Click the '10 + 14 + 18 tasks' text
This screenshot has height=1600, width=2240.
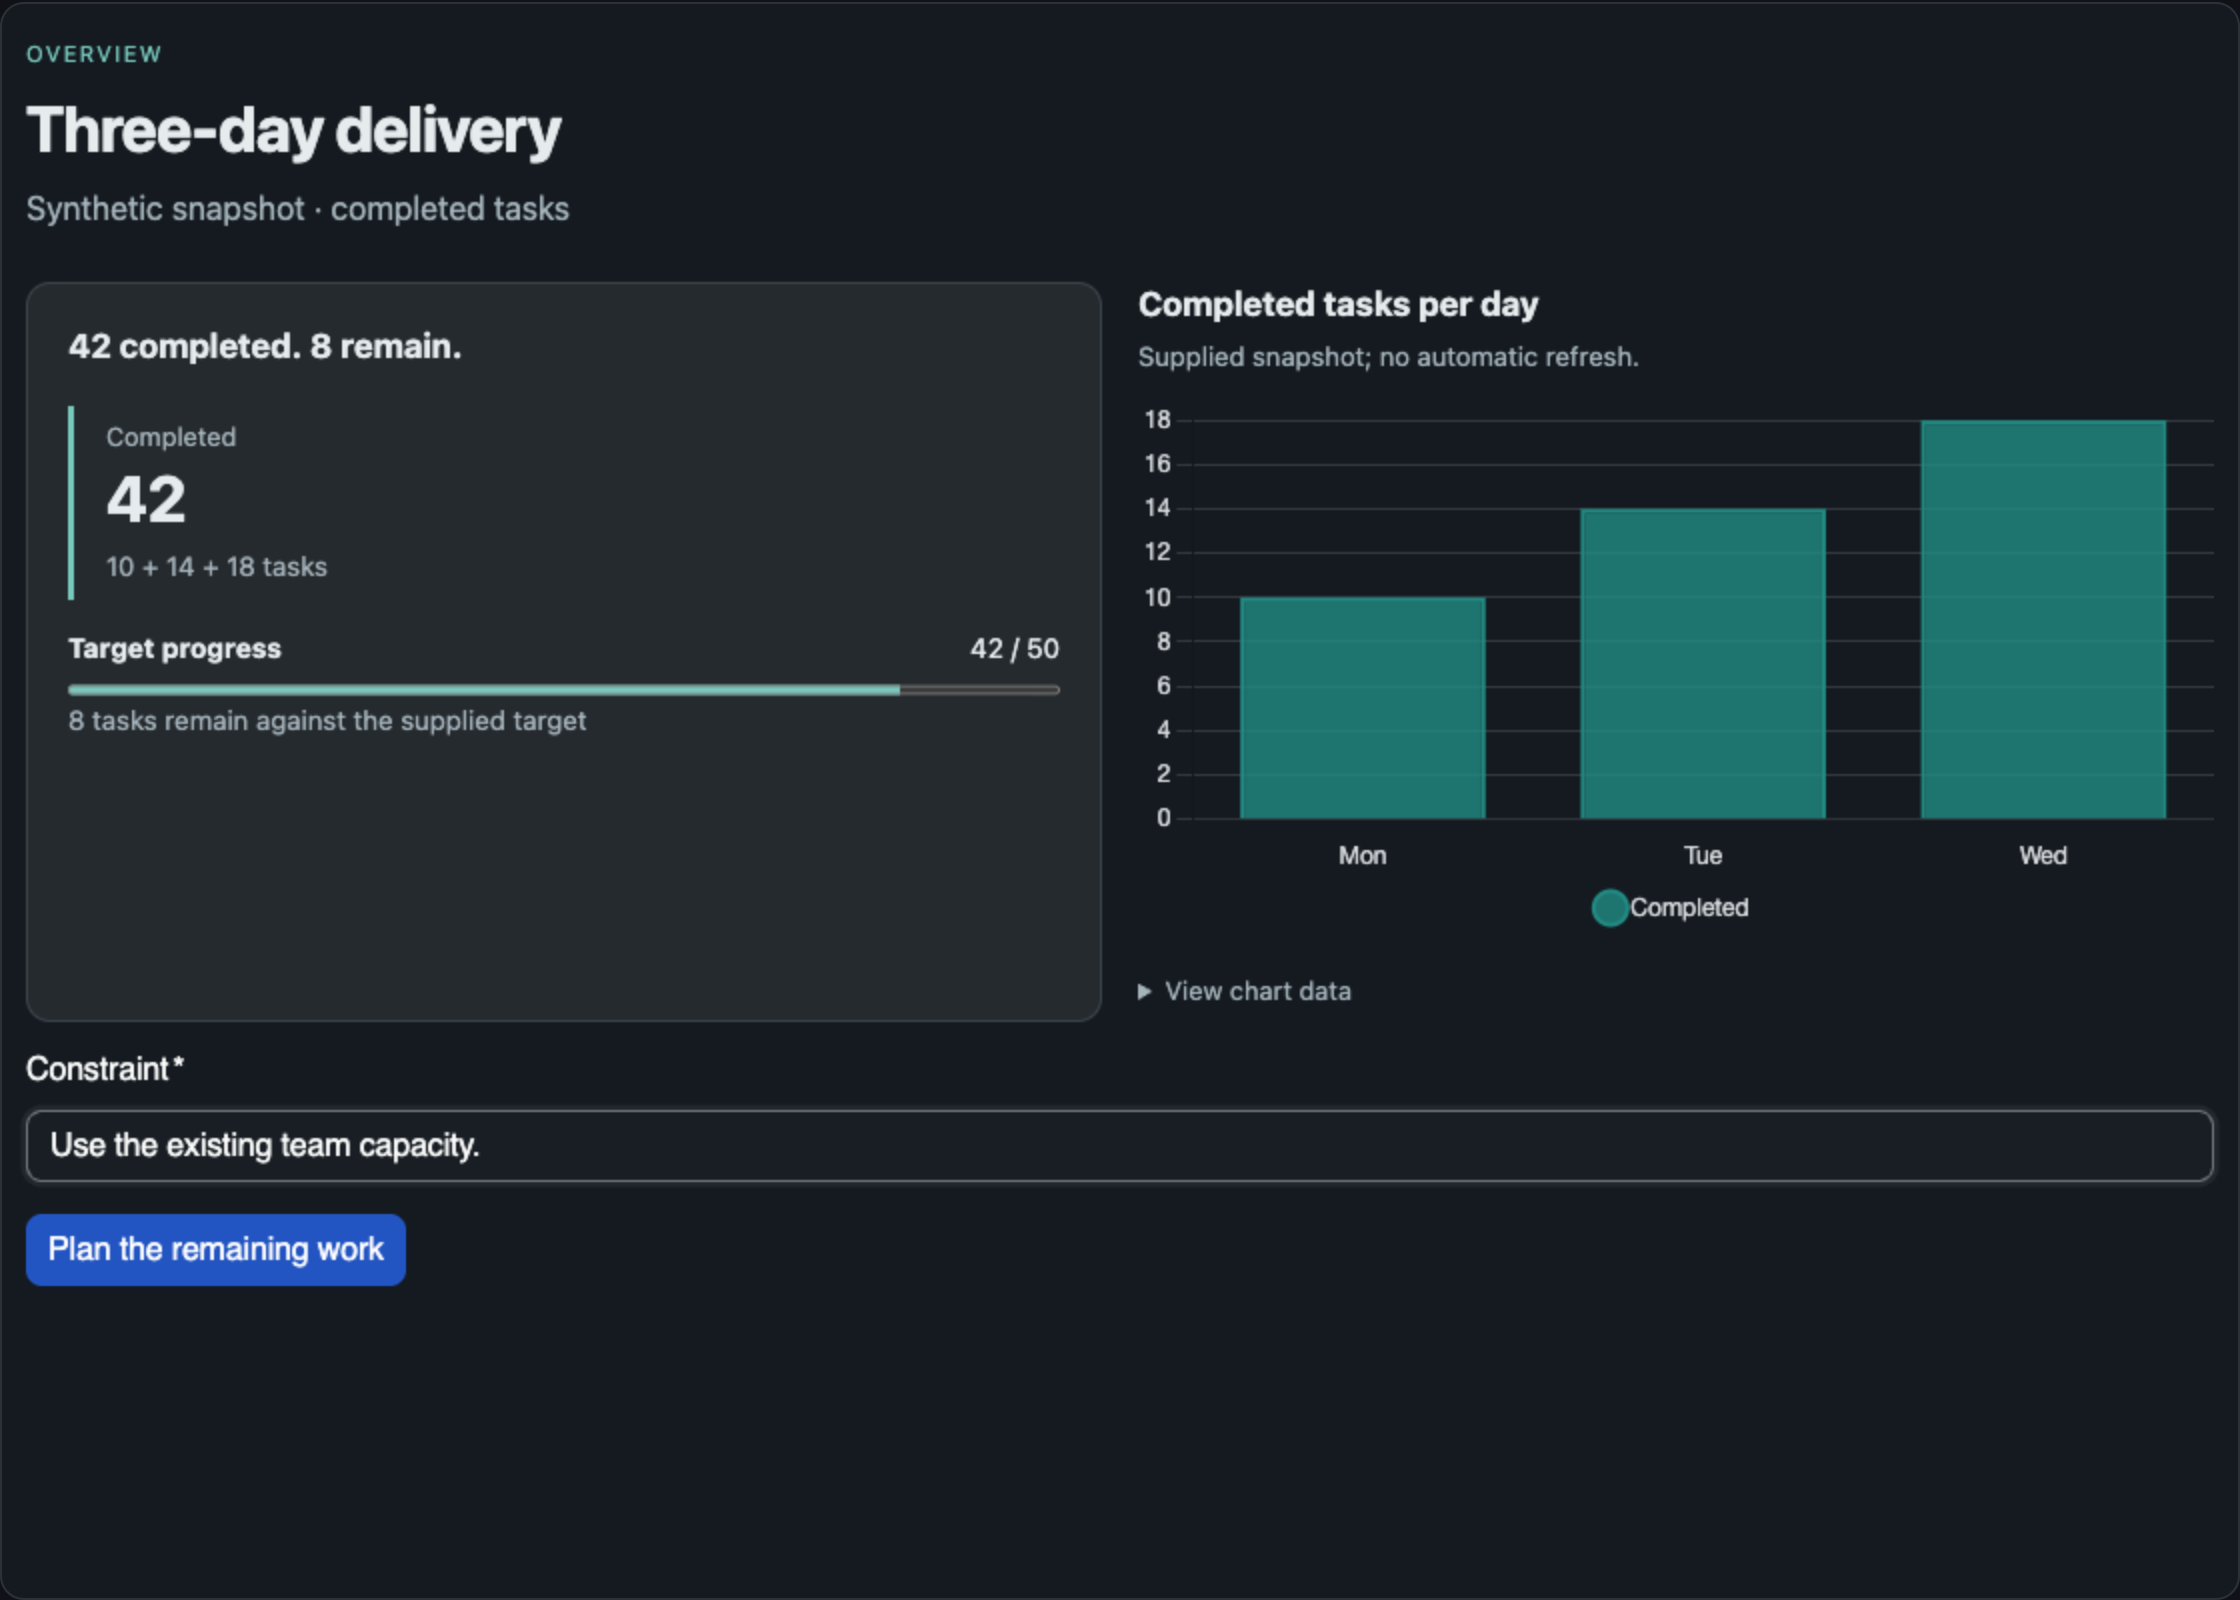tap(216, 567)
